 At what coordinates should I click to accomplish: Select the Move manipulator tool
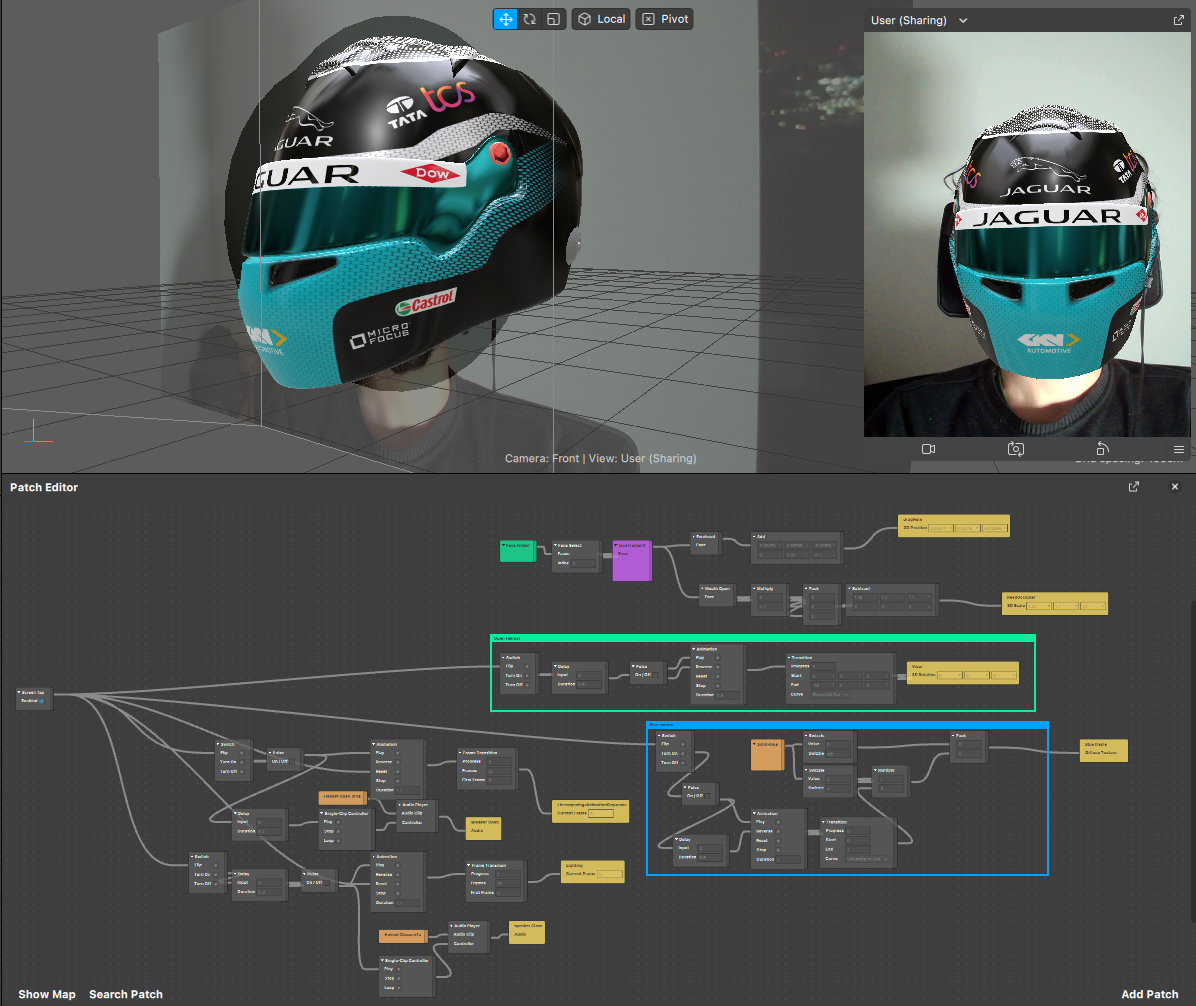506,19
